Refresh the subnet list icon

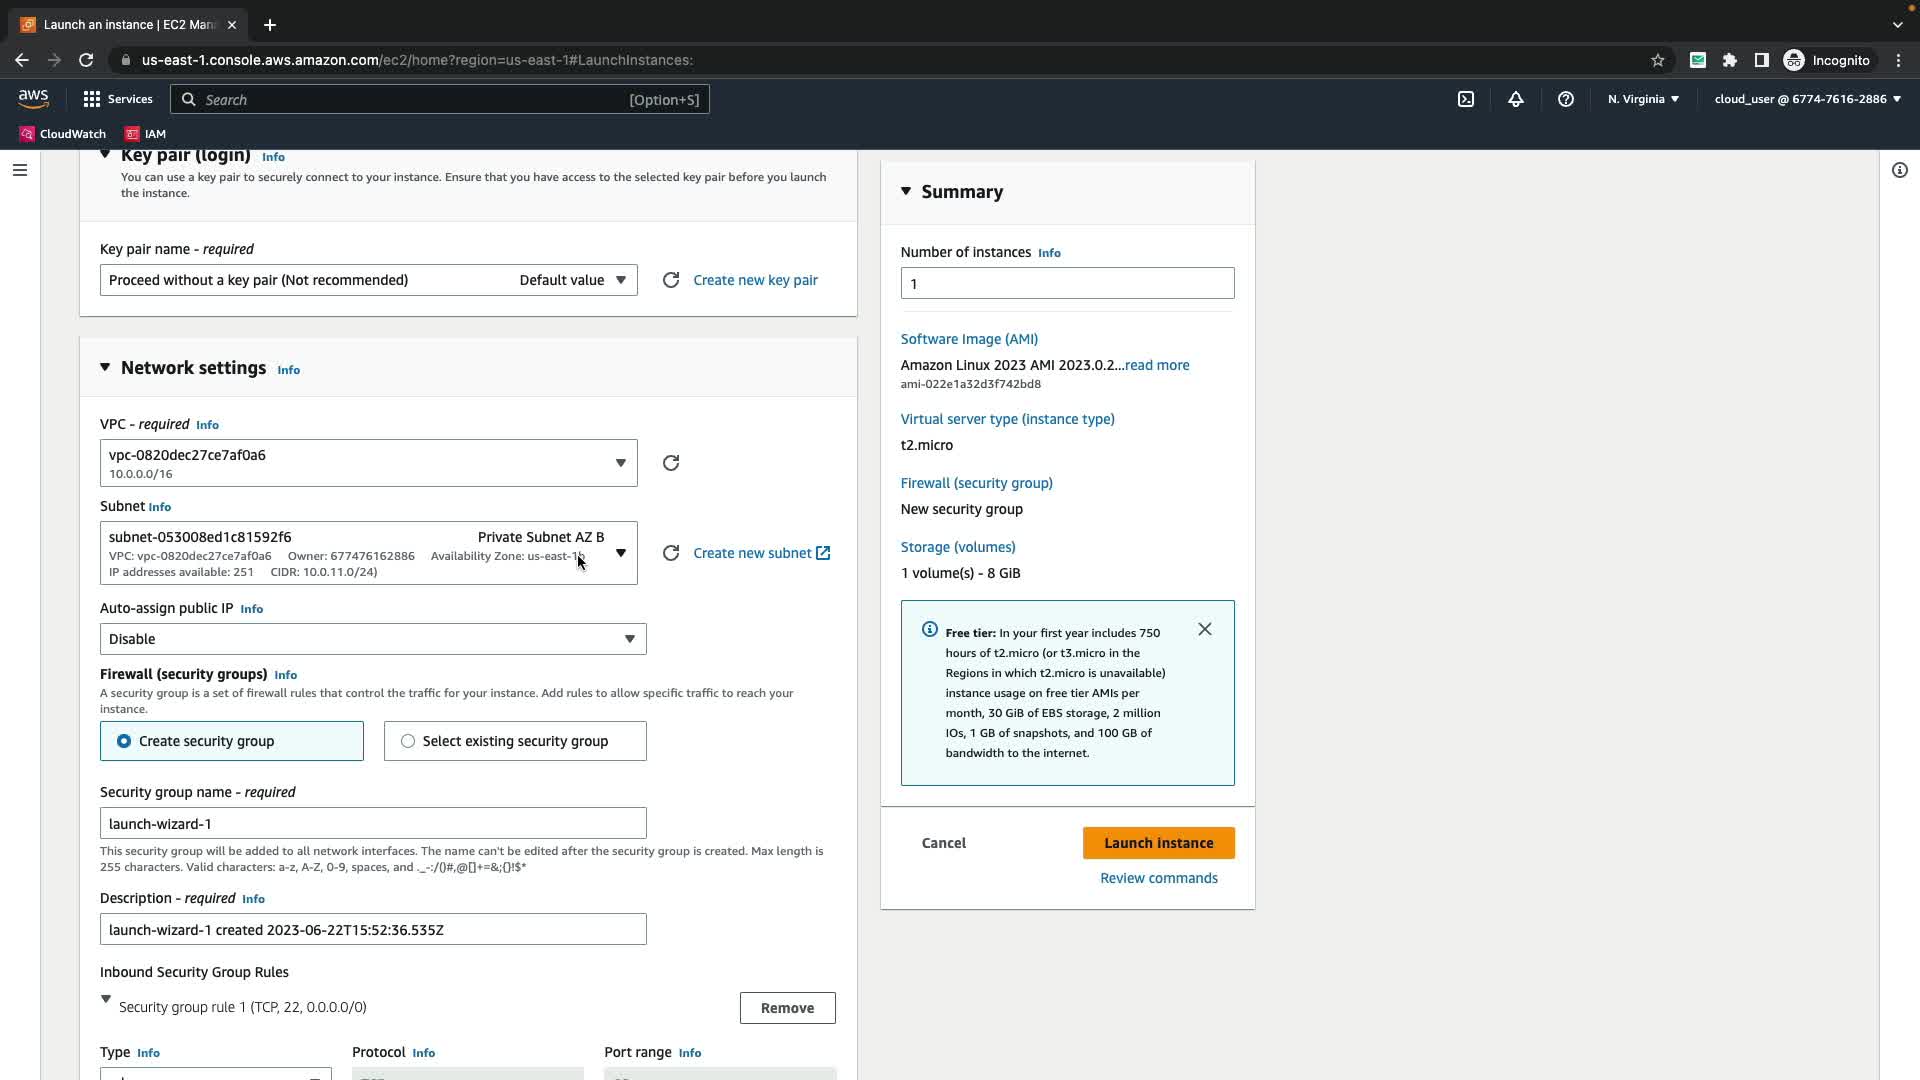[671, 553]
